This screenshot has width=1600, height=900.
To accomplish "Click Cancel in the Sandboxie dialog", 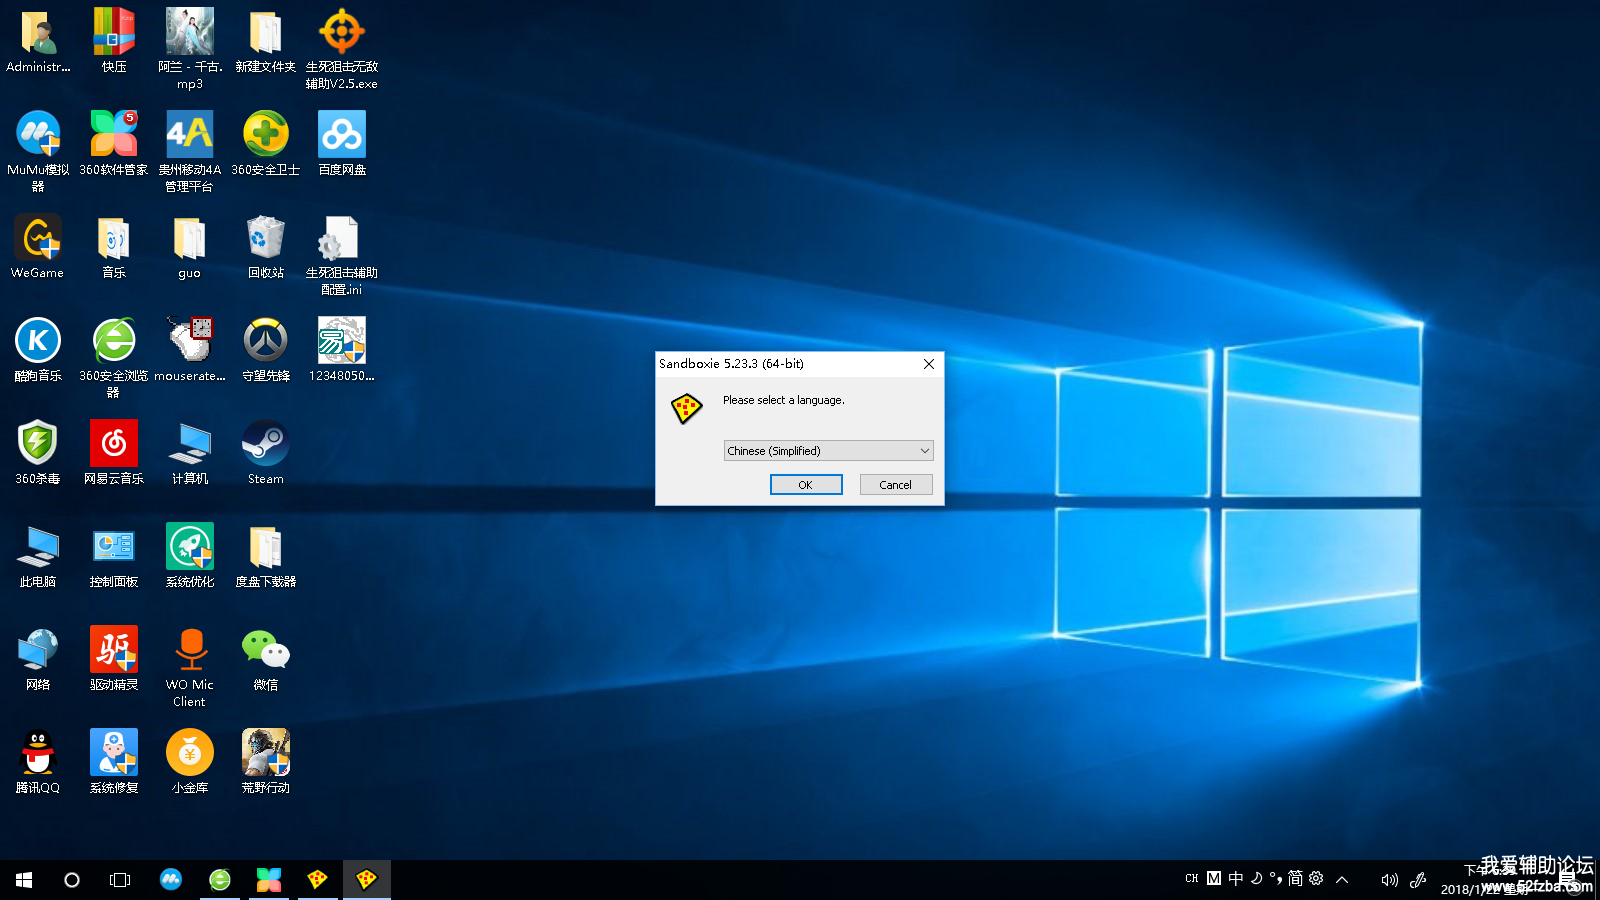I will pos(895,485).
